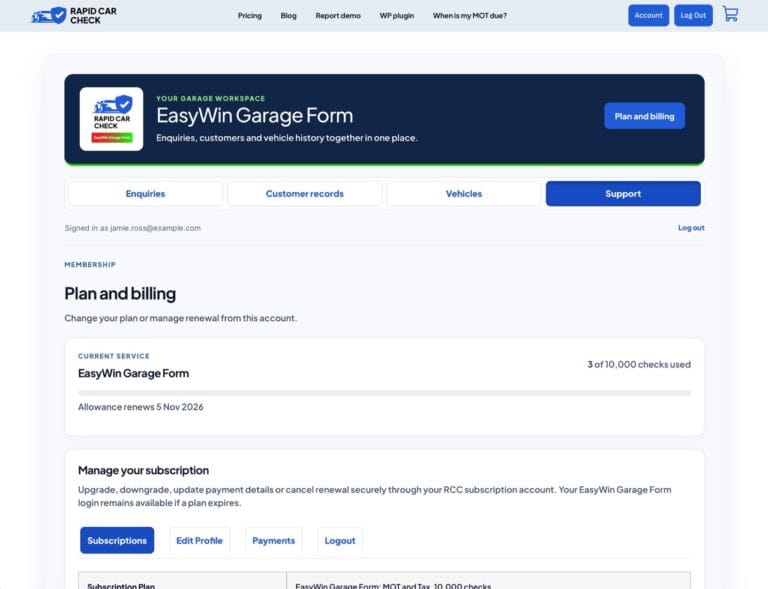Open the Payments section
Viewport: 768px width, 589px height.
(x=273, y=540)
